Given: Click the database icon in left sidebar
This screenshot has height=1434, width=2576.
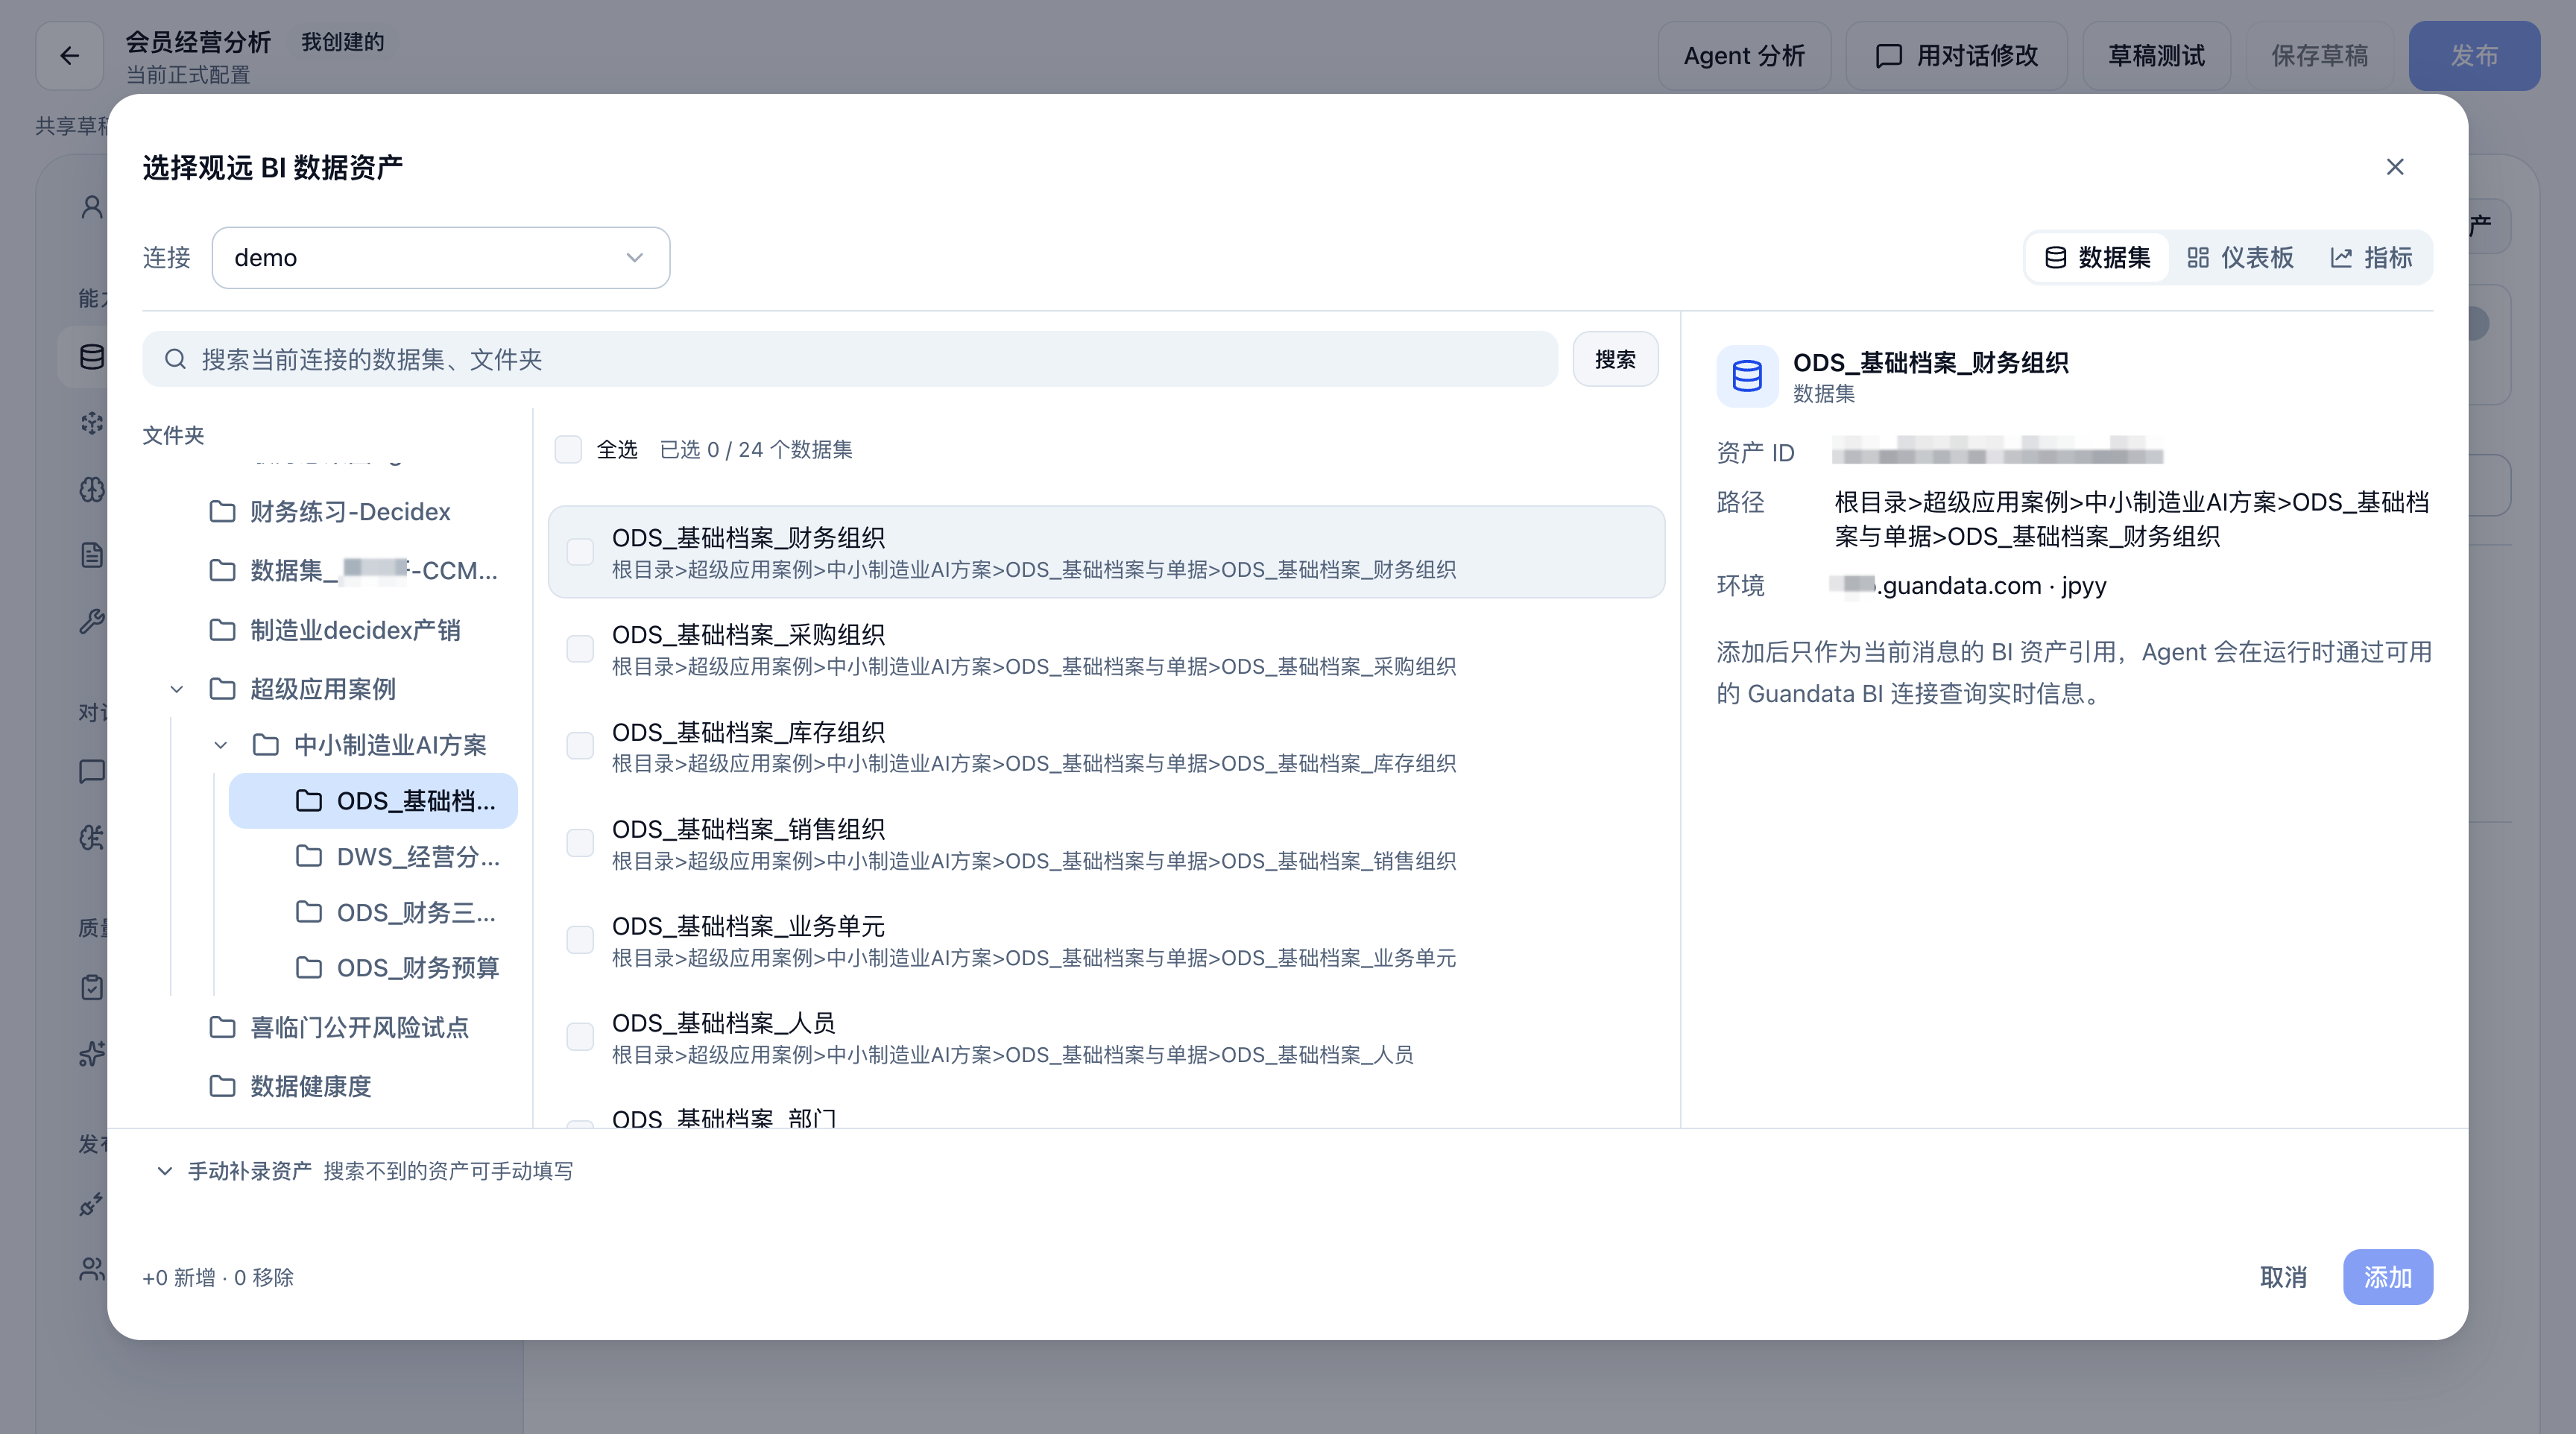Looking at the screenshot, I should pyautogui.click(x=92, y=357).
